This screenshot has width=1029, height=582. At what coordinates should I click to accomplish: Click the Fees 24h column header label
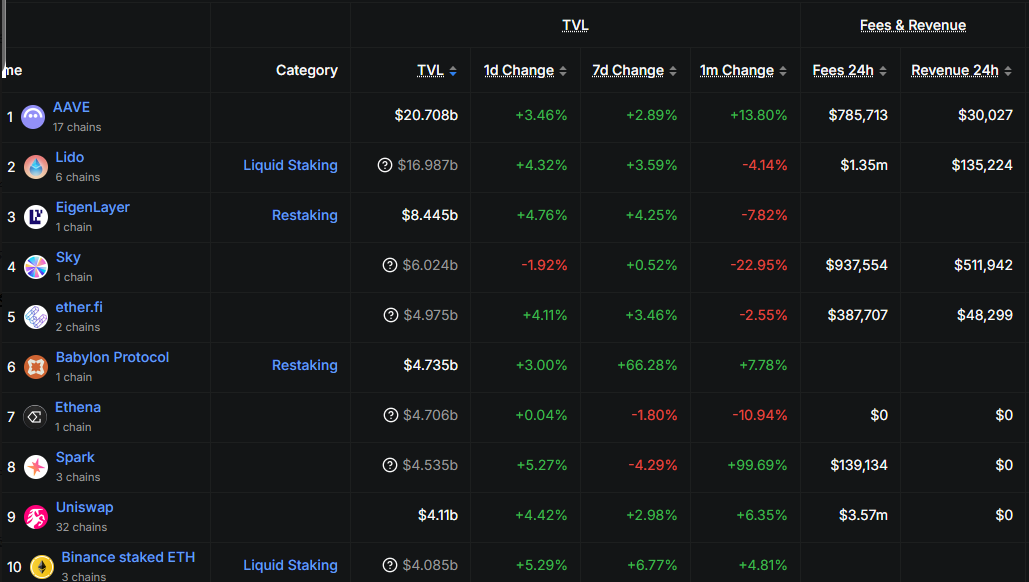(843, 70)
